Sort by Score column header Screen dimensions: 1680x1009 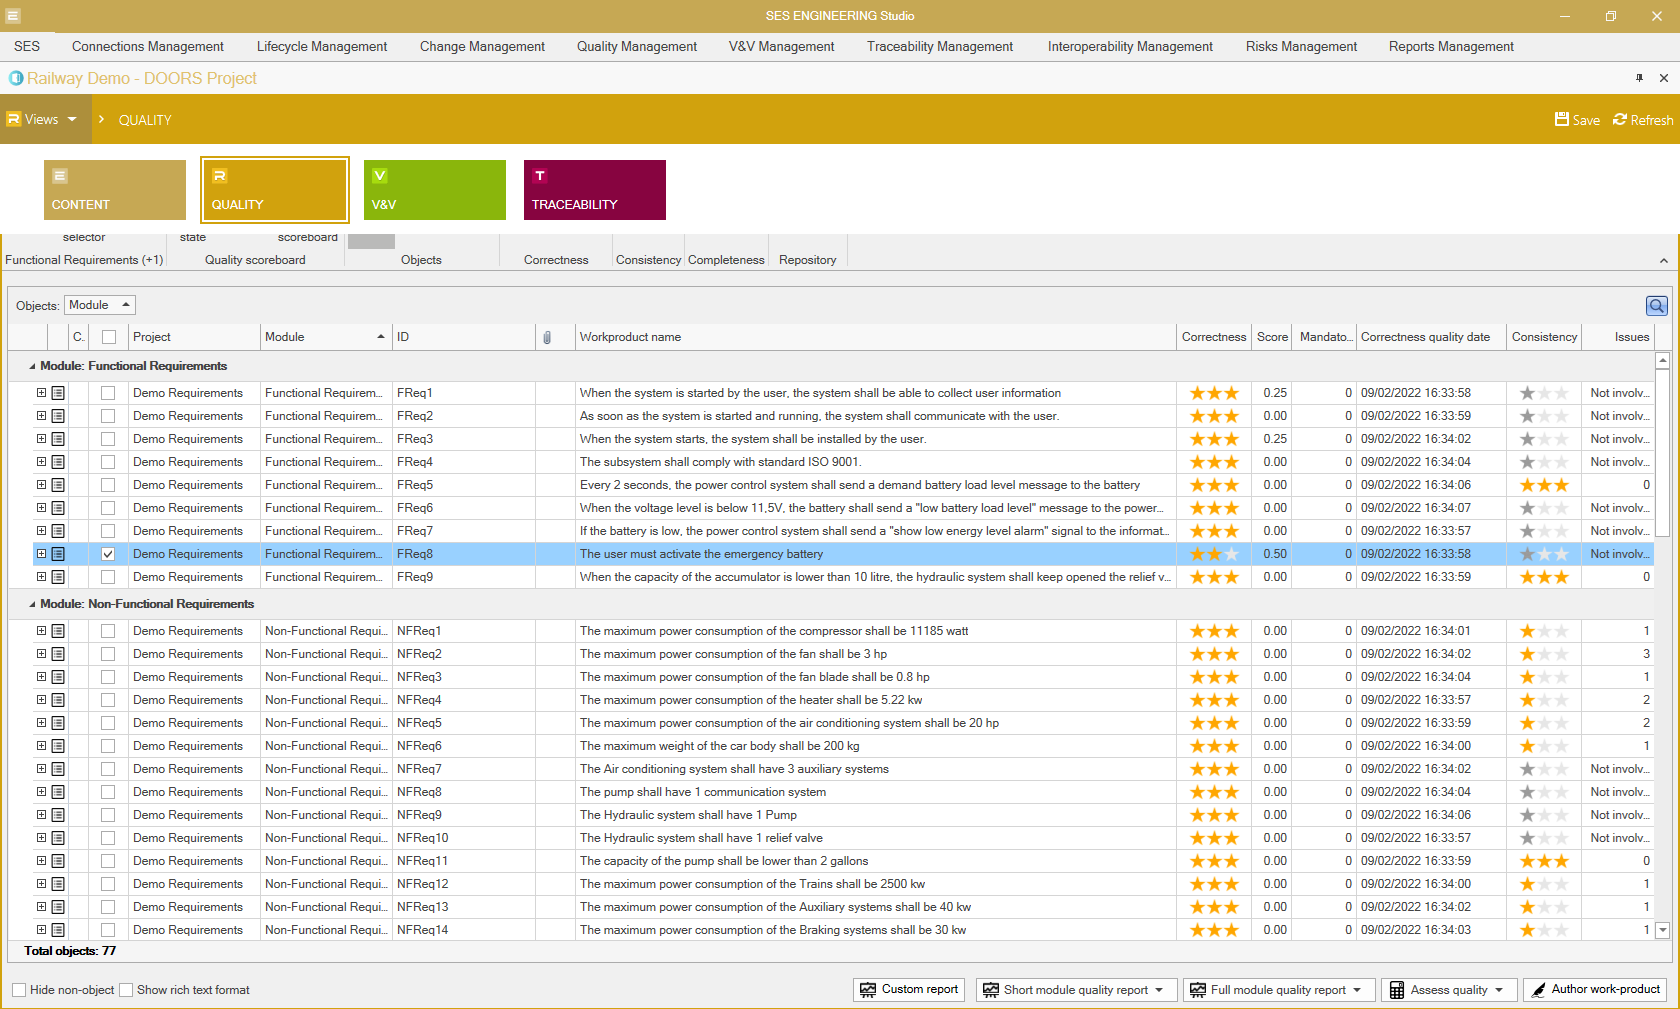pos(1272,337)
